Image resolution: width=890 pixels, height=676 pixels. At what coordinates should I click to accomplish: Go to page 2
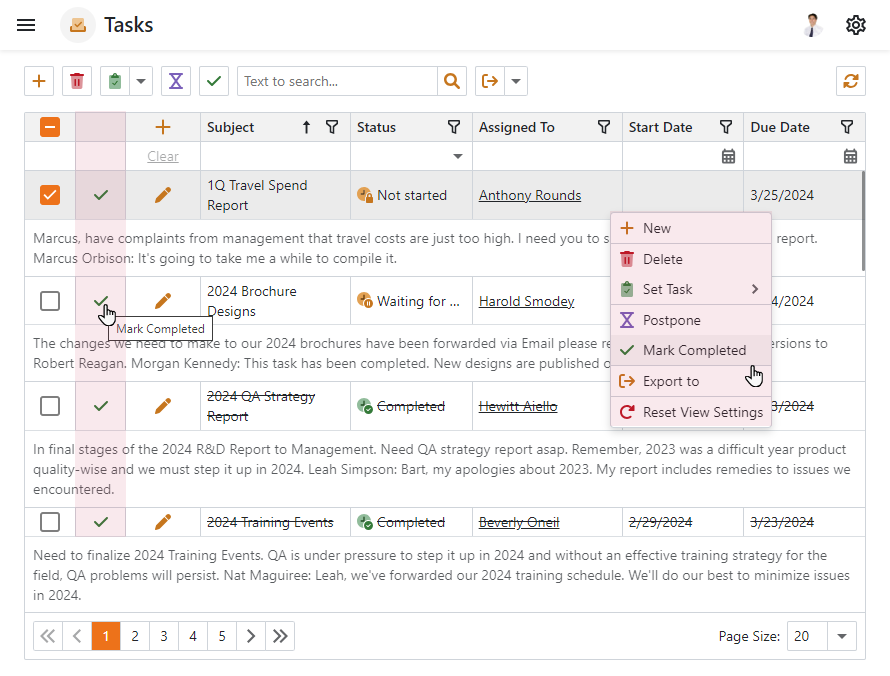(135, 636)
